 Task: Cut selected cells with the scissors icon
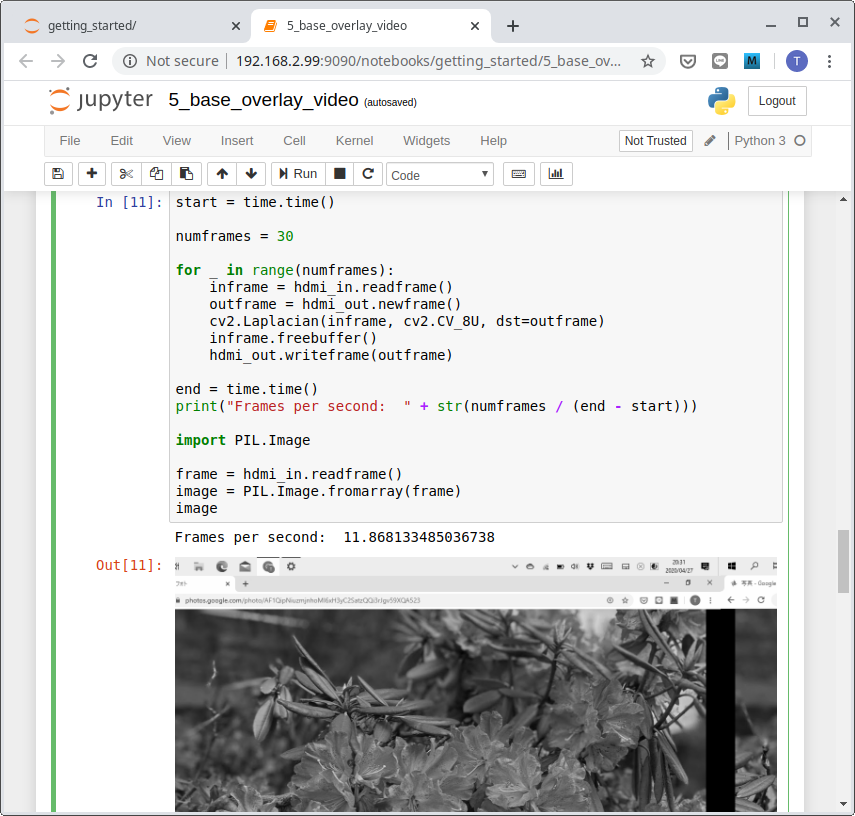click(126, 174)
